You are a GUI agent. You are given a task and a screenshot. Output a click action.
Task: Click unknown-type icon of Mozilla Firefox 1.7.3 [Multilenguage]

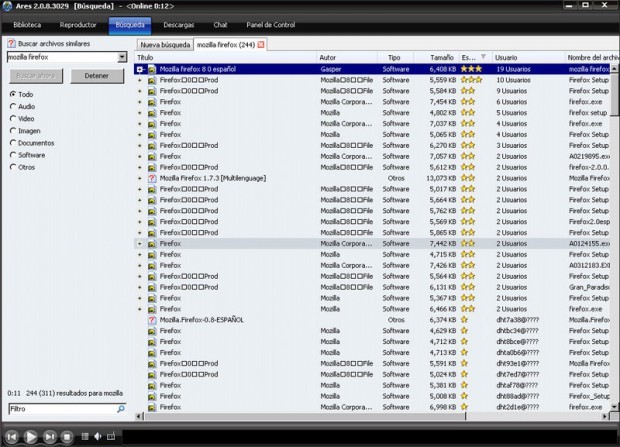point(152,178)
